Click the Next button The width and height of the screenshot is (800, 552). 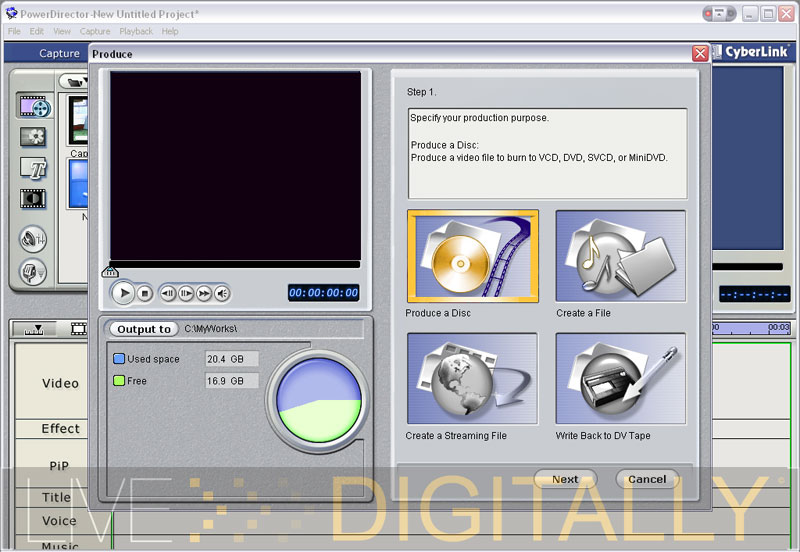565,479
